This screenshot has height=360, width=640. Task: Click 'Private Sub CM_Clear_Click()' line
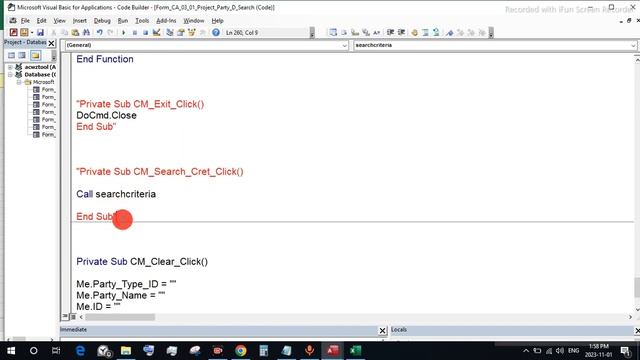(142, 262)
